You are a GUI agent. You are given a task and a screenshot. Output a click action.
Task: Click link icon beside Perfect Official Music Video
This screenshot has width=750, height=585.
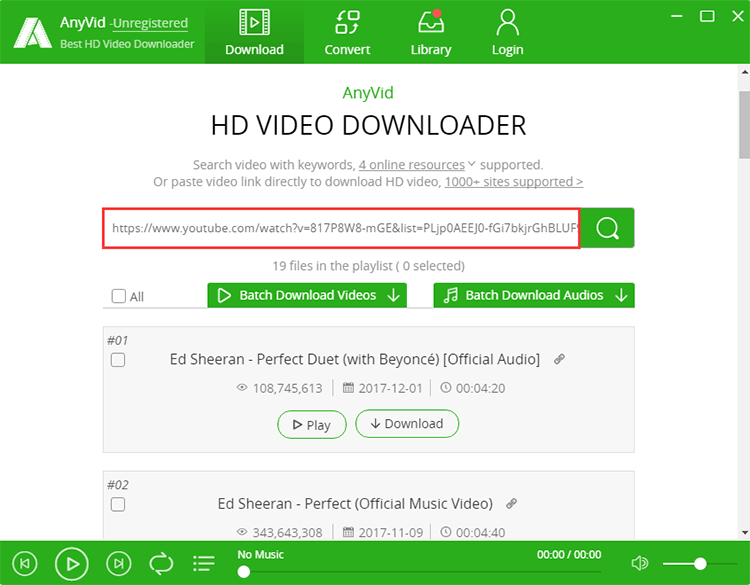pyautogui.click(x=511, y=503)
